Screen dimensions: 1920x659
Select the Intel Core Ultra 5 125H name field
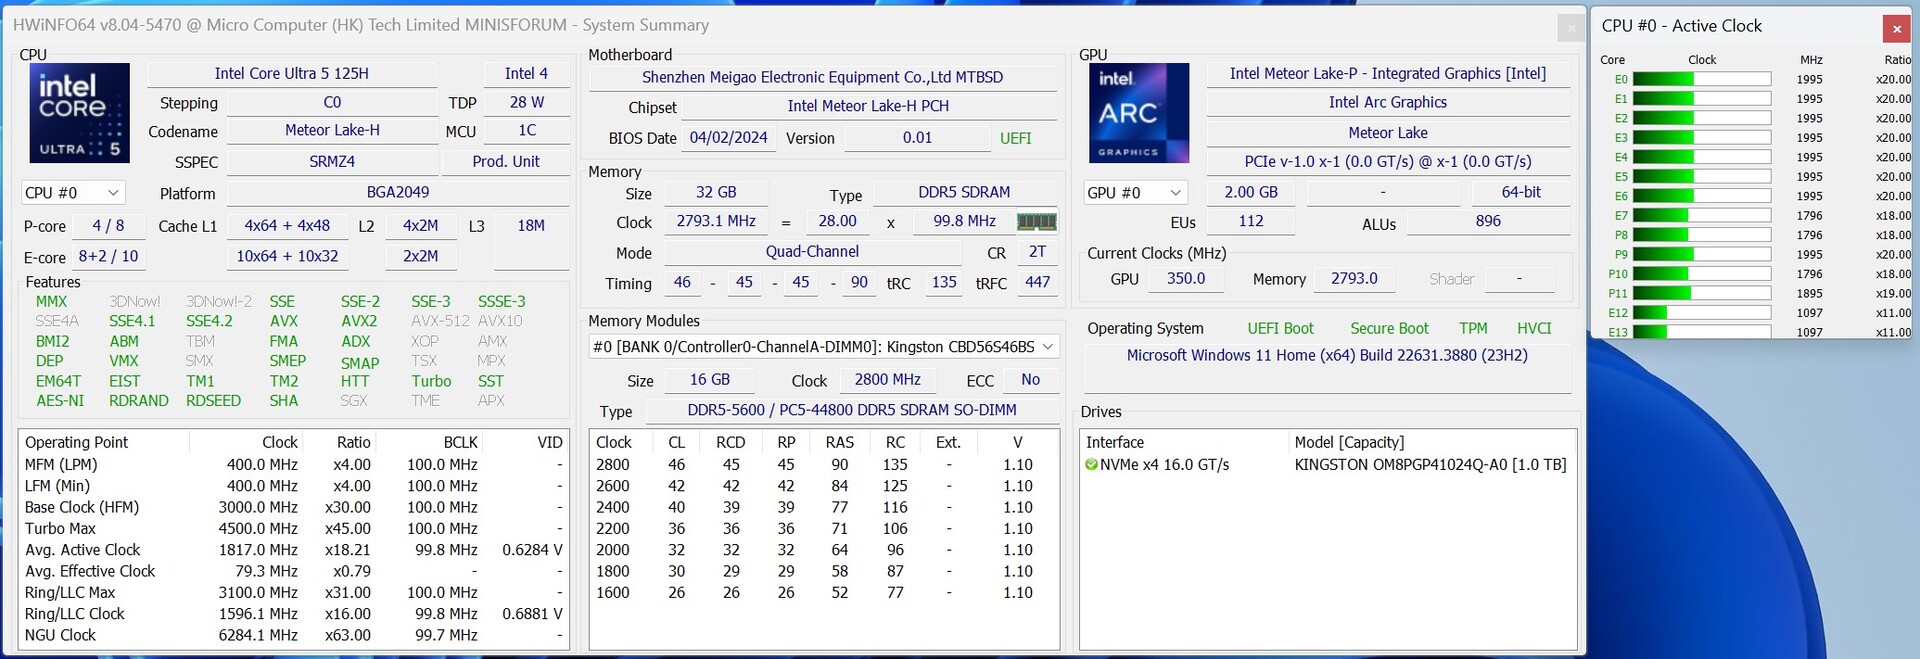pyautogui.click(x=291, y=74)
